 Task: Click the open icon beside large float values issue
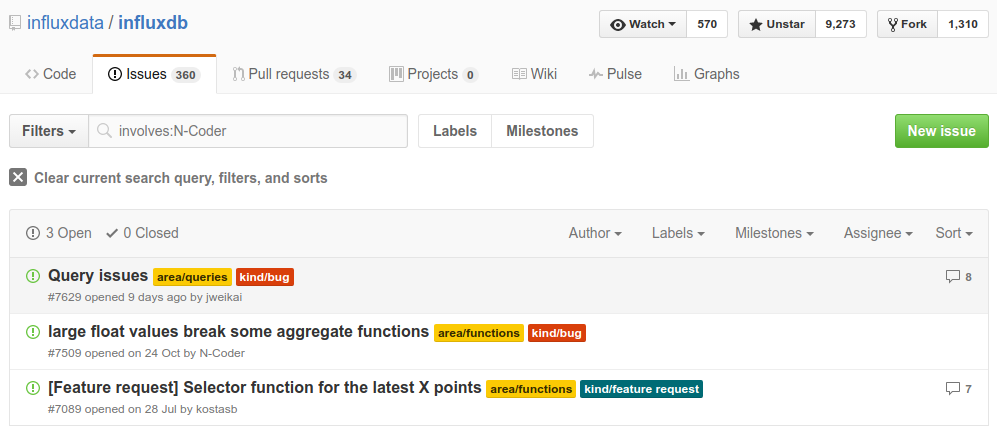point(32,332)
